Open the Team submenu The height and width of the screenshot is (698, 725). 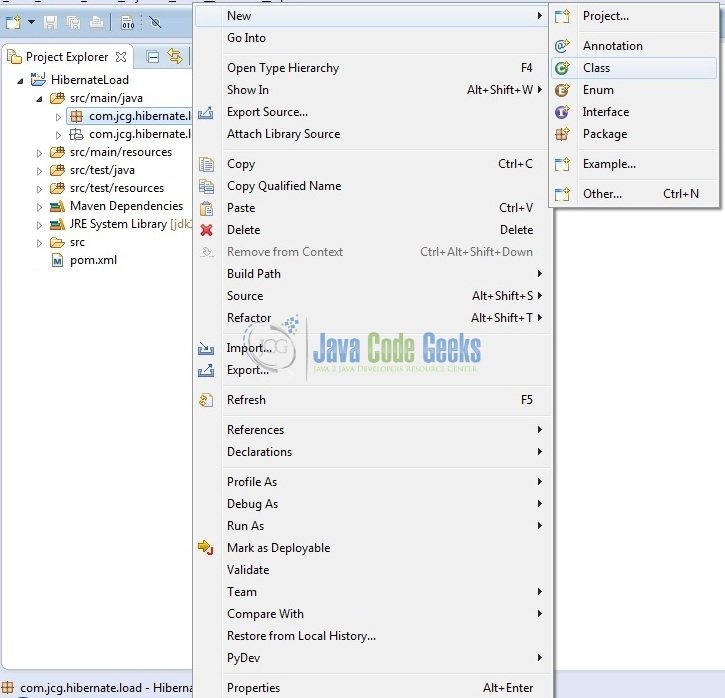pyautogui.click(x=372, y=592)
